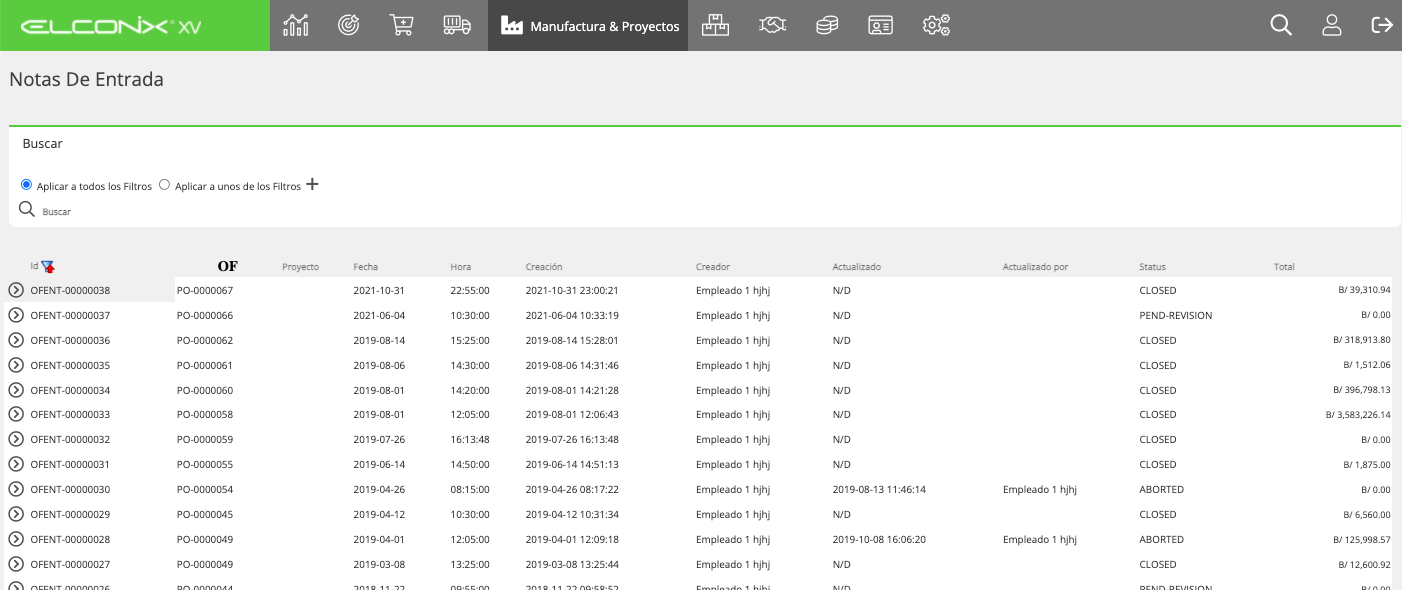Expand row OFENT-00000028
This screenshot has width=1402, height=590.
pyautogui.click(x=16, y=539)
